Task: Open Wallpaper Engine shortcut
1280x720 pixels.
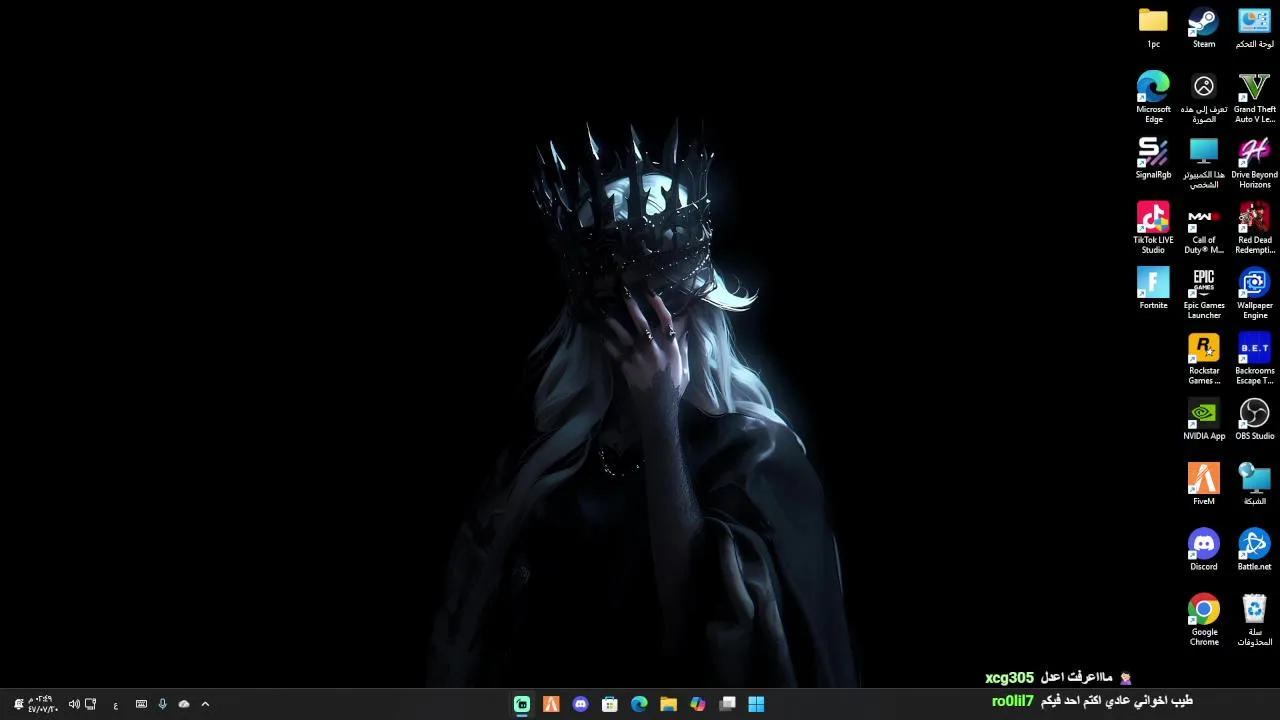Action: point(1254,293)
